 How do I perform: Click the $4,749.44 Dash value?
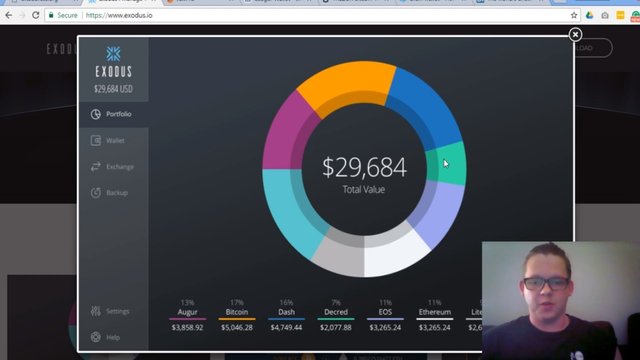(x=286, y=327)
